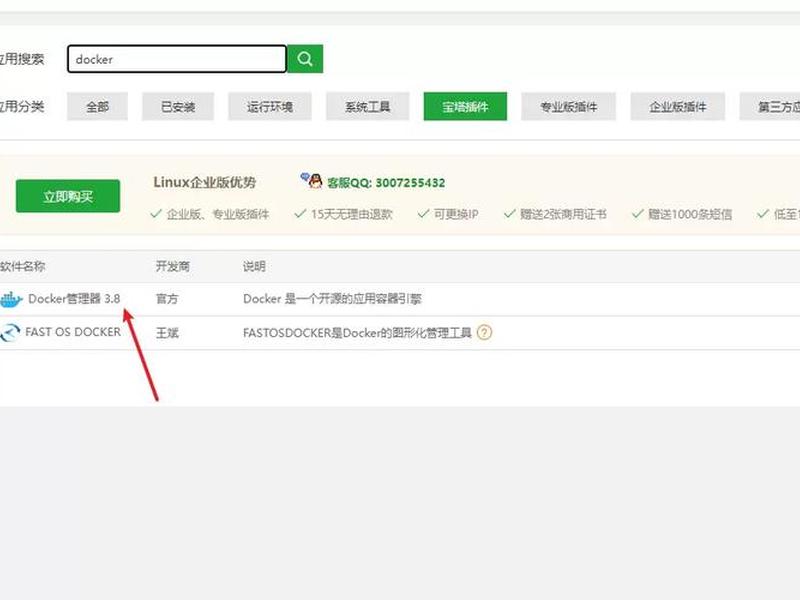The image size is (800, 600).
Task: Select the 已安装 category tab
Action: [178, 107]
